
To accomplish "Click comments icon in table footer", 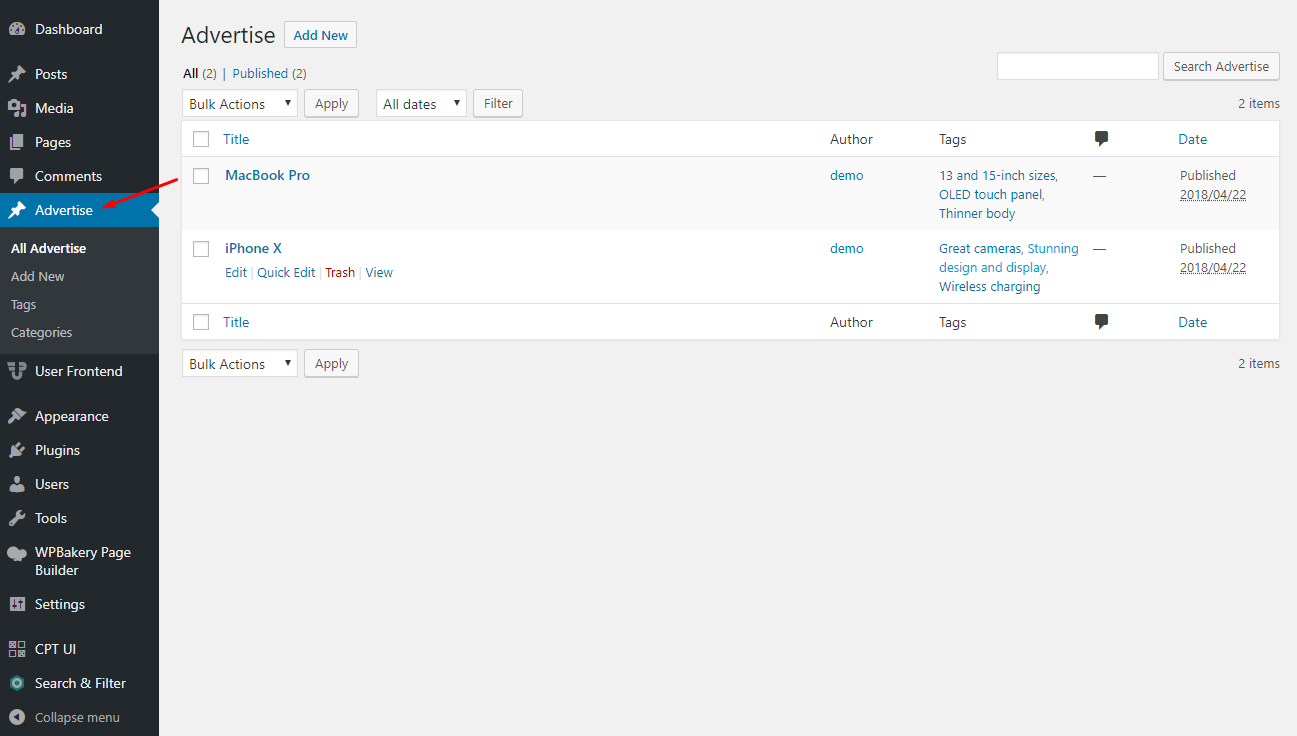I will (1101, 322).
